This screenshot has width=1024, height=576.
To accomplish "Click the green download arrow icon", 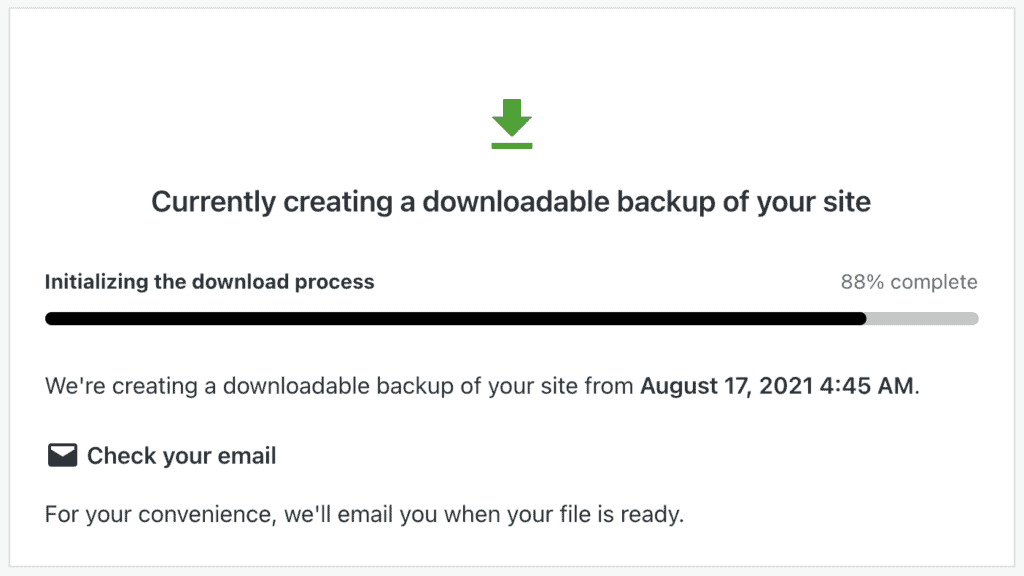I will pyautogui.click(x=512, y=123).
